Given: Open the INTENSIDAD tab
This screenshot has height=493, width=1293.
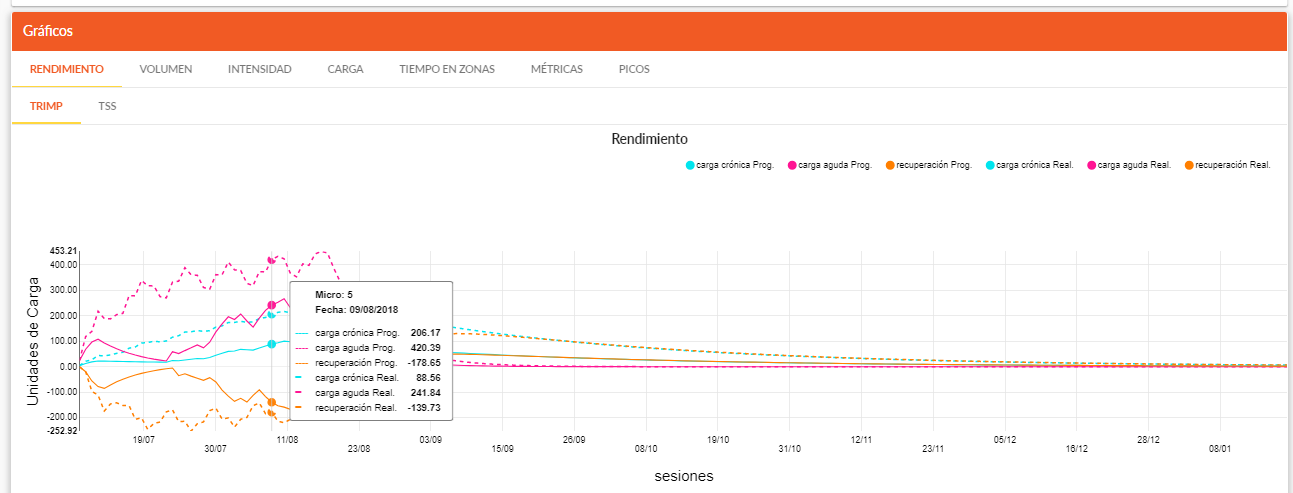Looking at the screenshot, I should coord(259,69).
